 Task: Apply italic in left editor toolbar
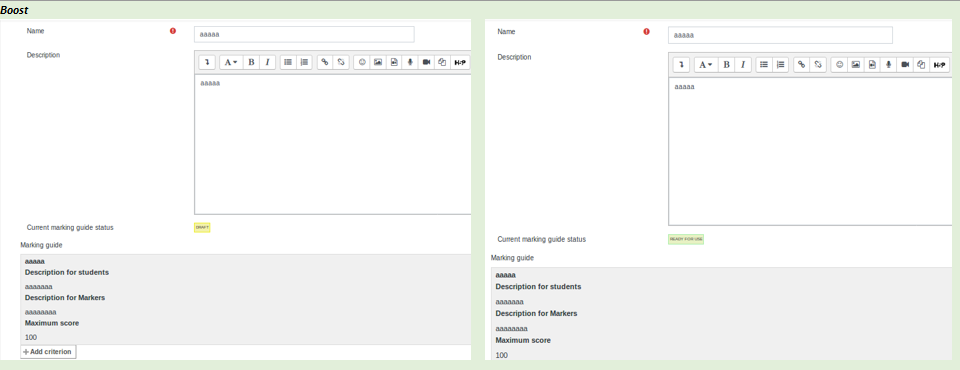click(x=267, y=62)
